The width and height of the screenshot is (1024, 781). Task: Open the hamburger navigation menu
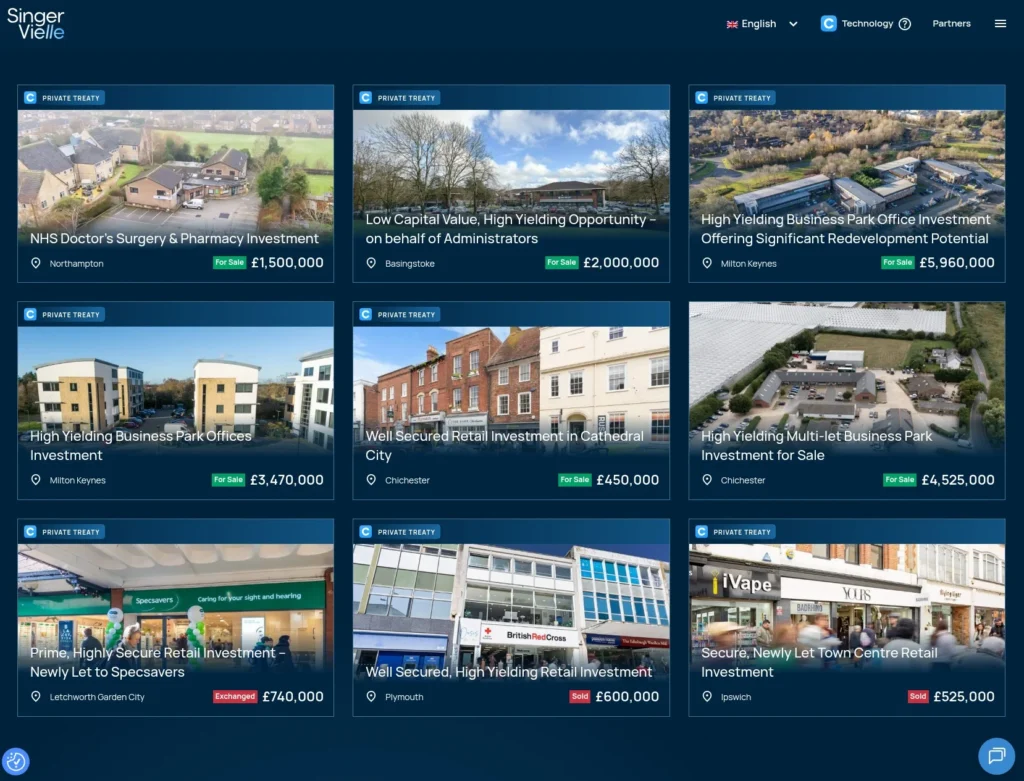coord(1000,23)
